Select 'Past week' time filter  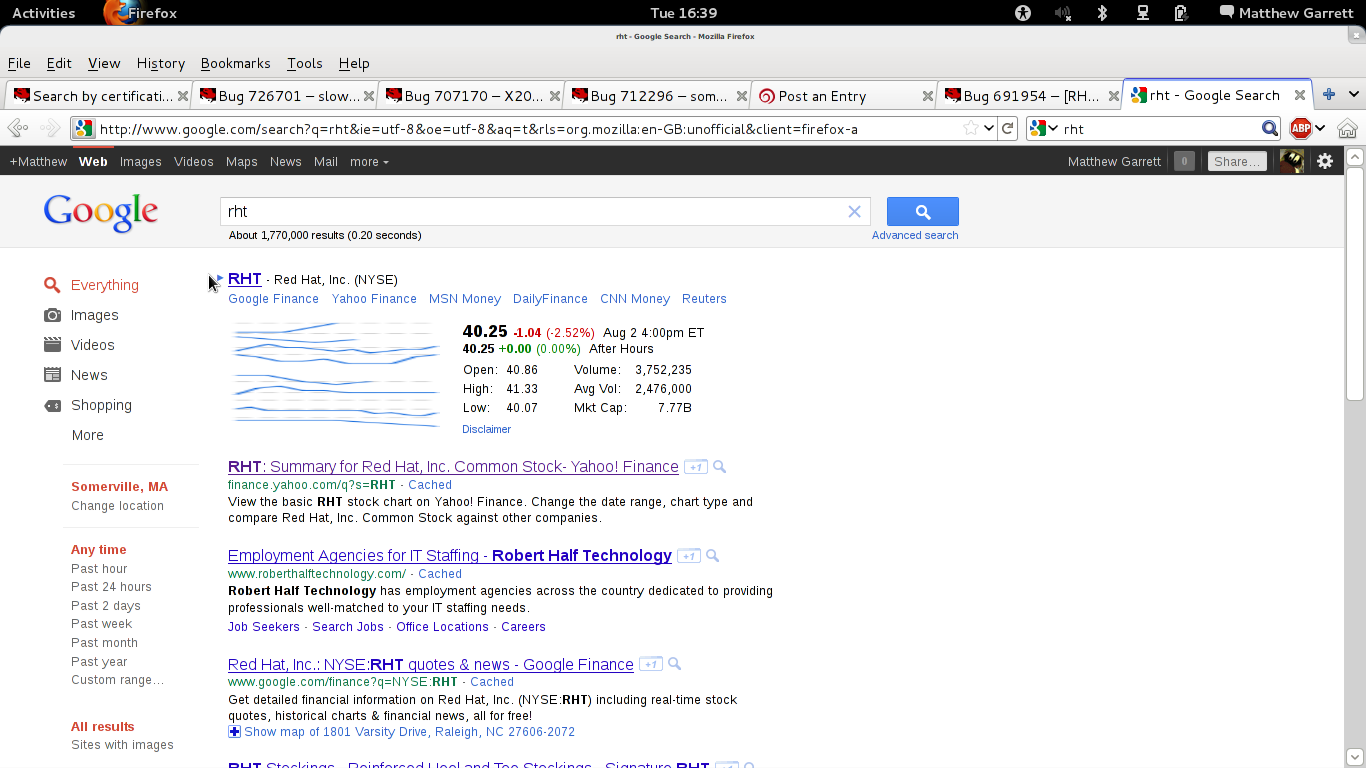[101, 624]
